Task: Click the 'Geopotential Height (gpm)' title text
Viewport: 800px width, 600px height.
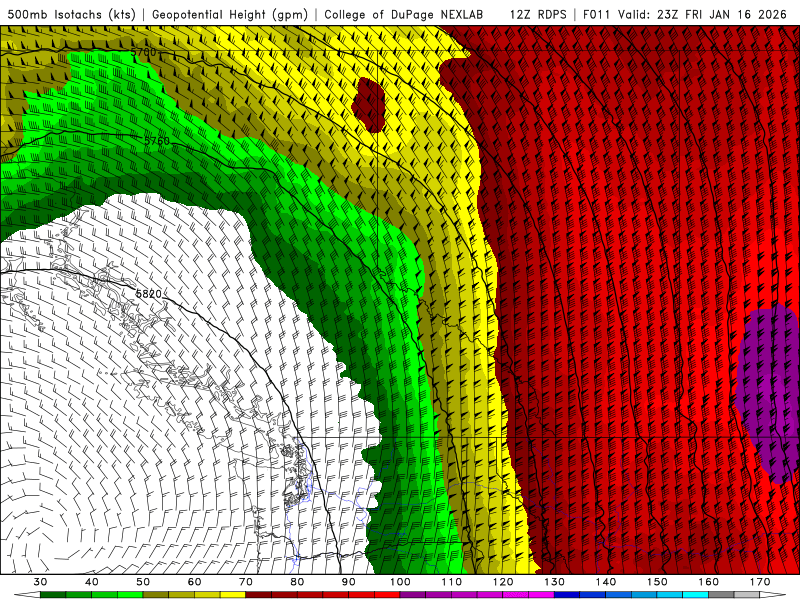Action: [230, 14]
